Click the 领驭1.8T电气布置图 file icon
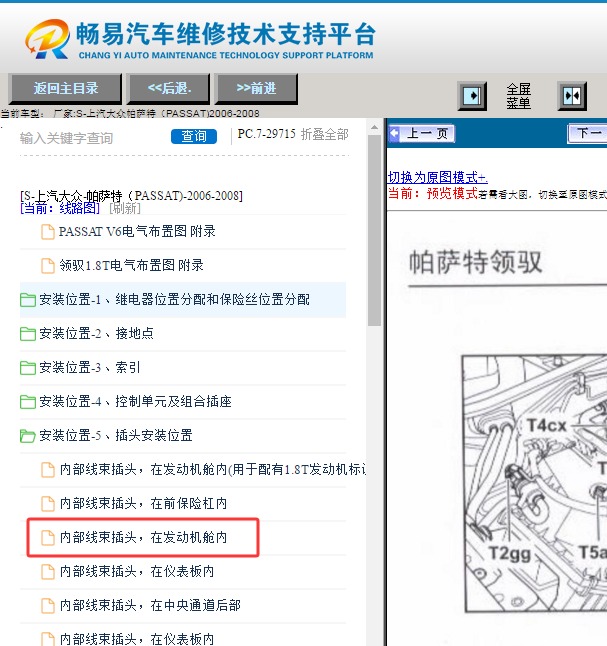Viewport: 607px width, 646px height. pos(47,266)
